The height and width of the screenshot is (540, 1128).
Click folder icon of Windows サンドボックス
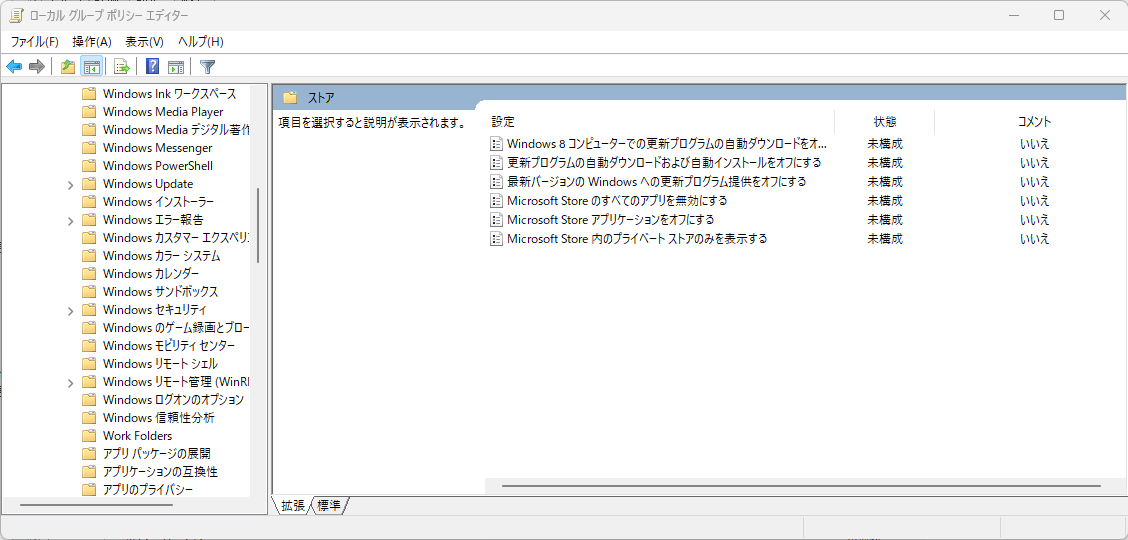[x=89, y=291]
